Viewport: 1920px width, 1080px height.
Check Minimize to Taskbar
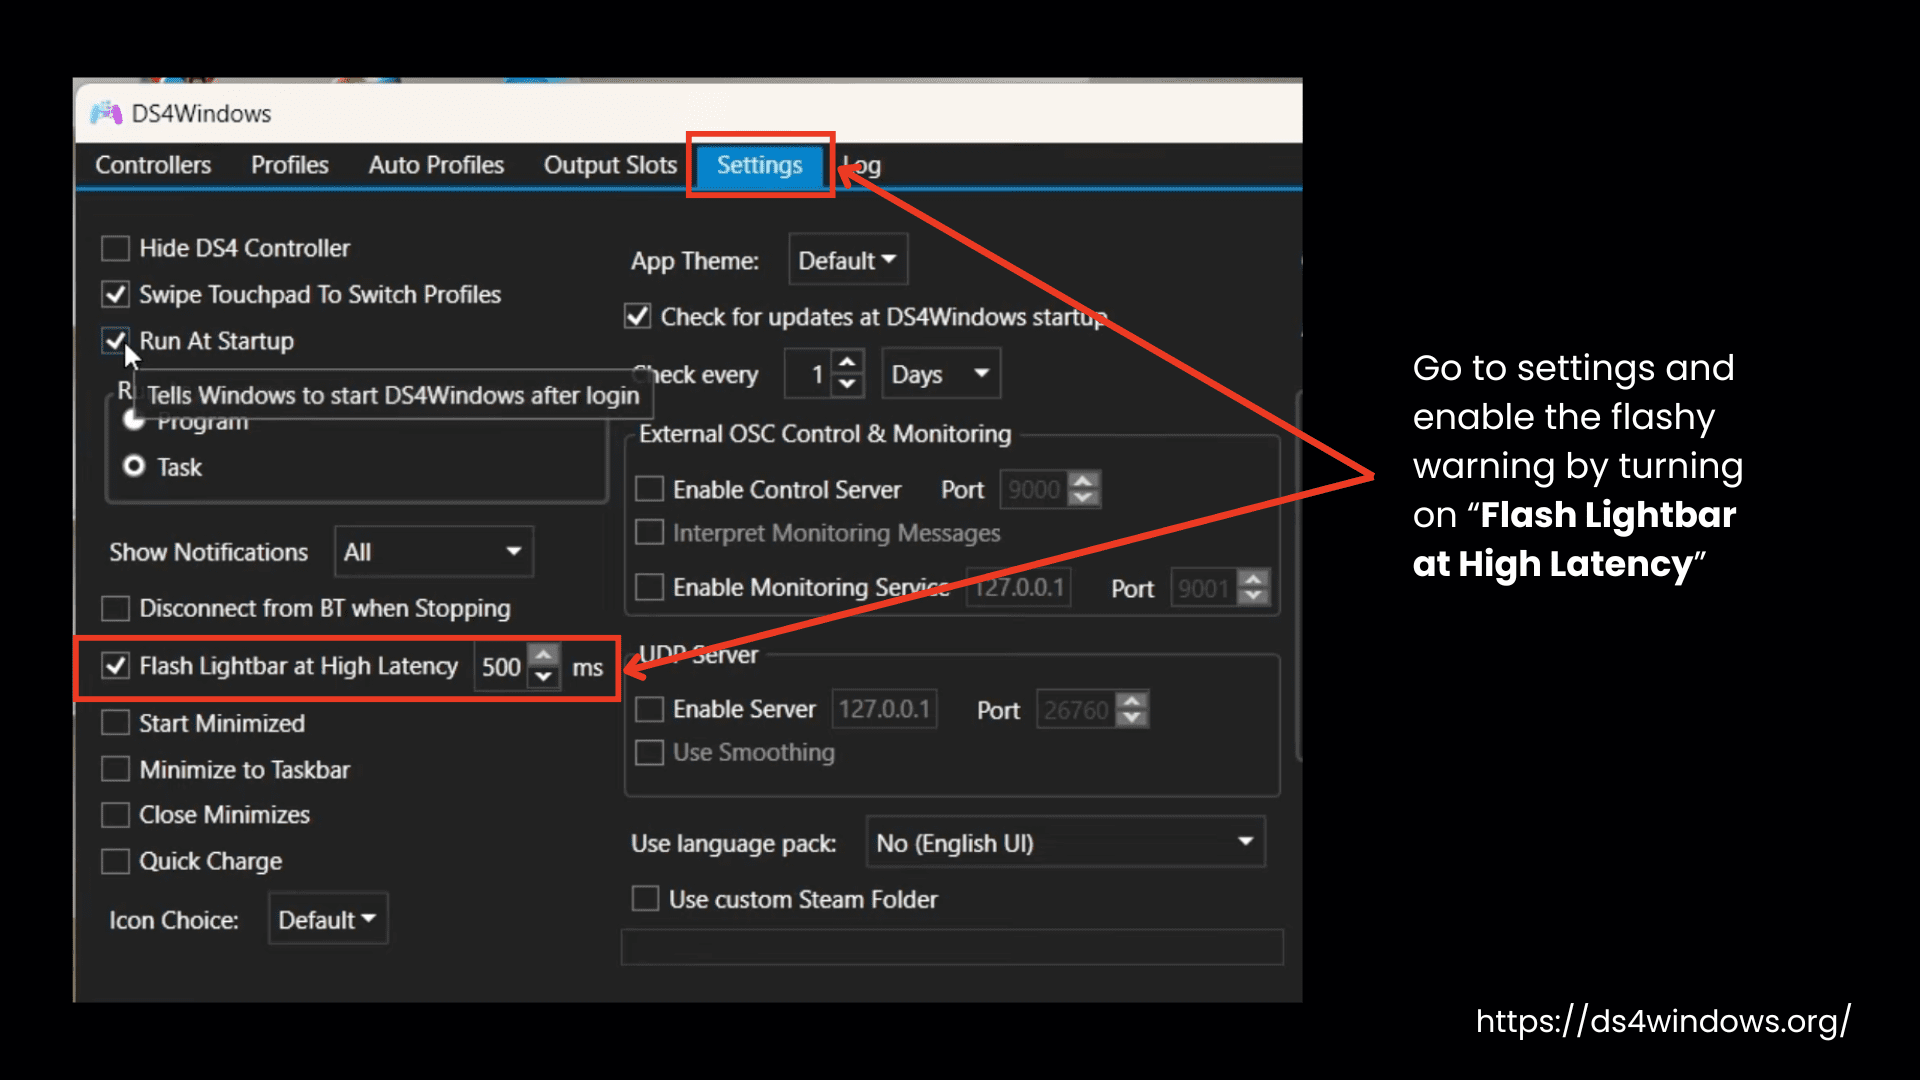[x=116, y=769]
